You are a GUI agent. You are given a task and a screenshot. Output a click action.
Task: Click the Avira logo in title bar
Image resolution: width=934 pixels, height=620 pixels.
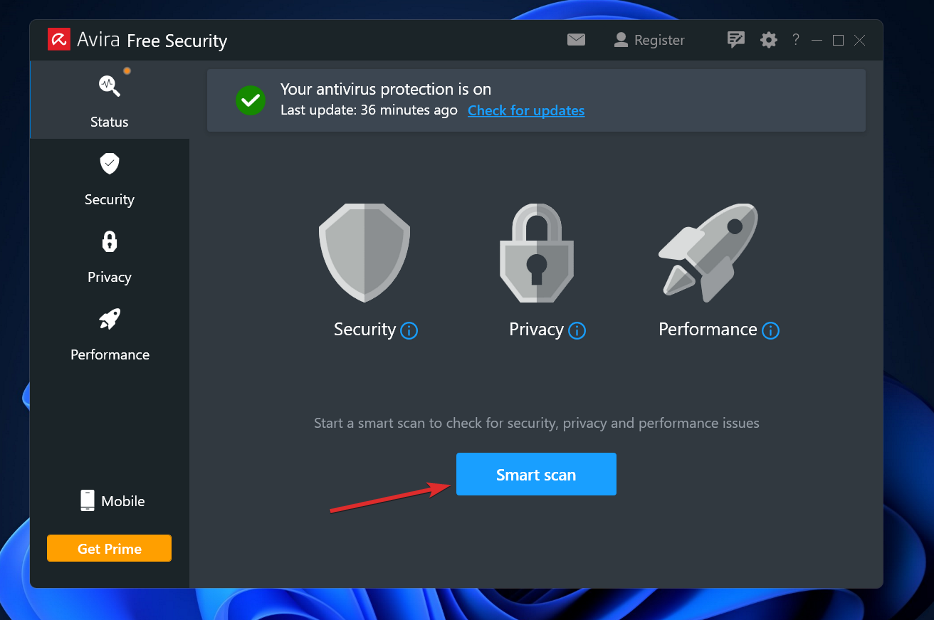[59, 40]
